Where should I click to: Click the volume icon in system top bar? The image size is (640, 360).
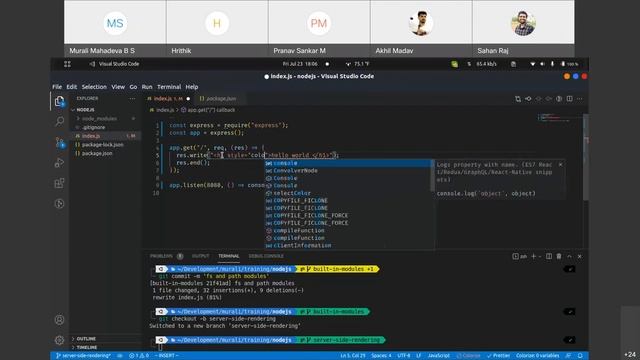coord(542,64)
